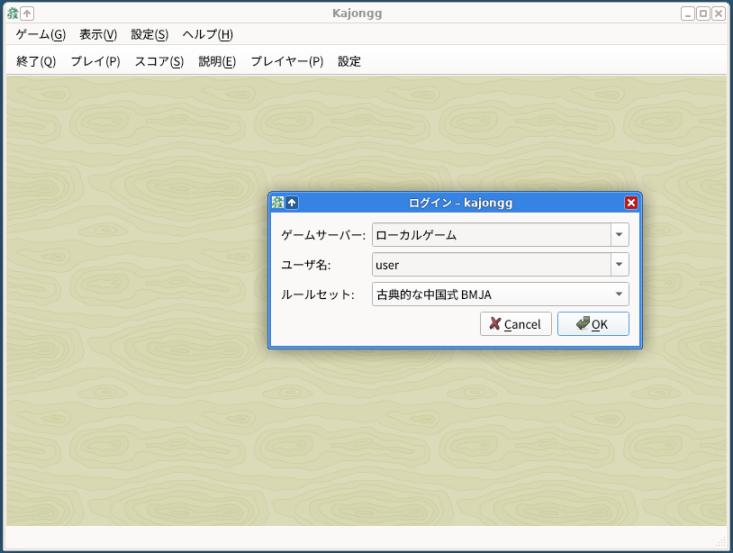Open the ゲーム(G) menu
Screen dimensions: 733x553
(x=41, y=35)
